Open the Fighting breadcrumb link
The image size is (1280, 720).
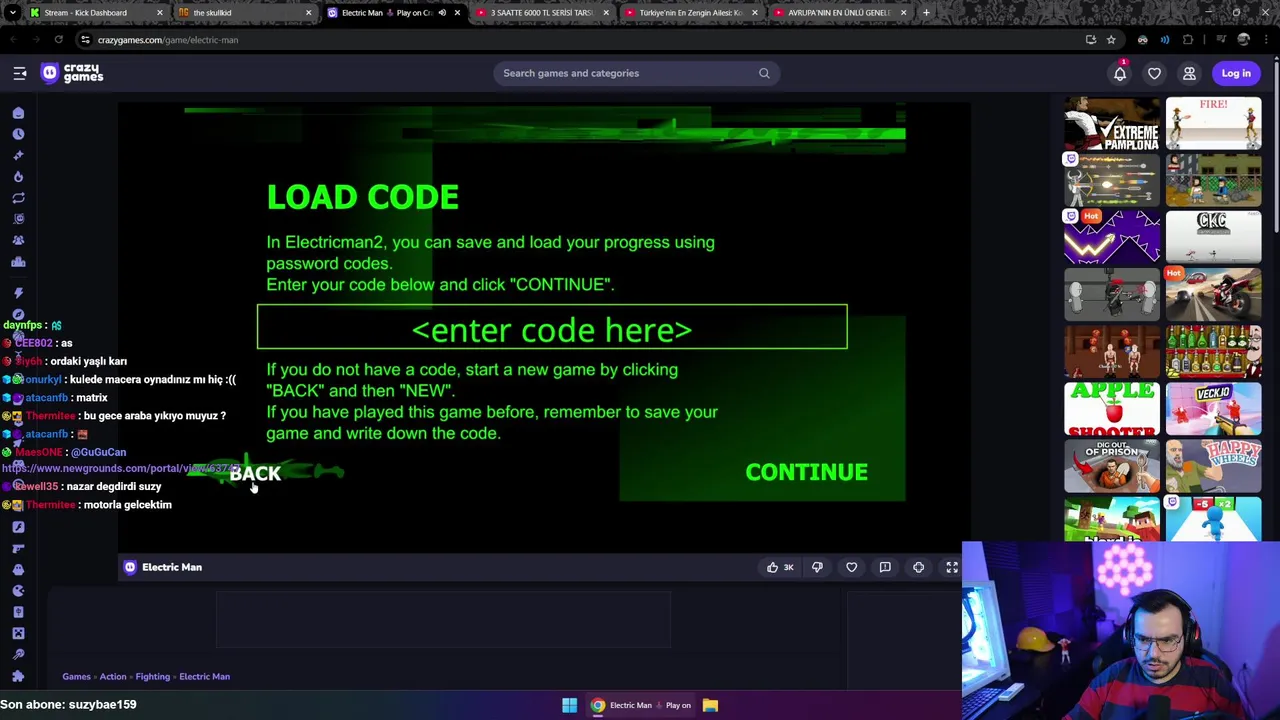point(153,677)
